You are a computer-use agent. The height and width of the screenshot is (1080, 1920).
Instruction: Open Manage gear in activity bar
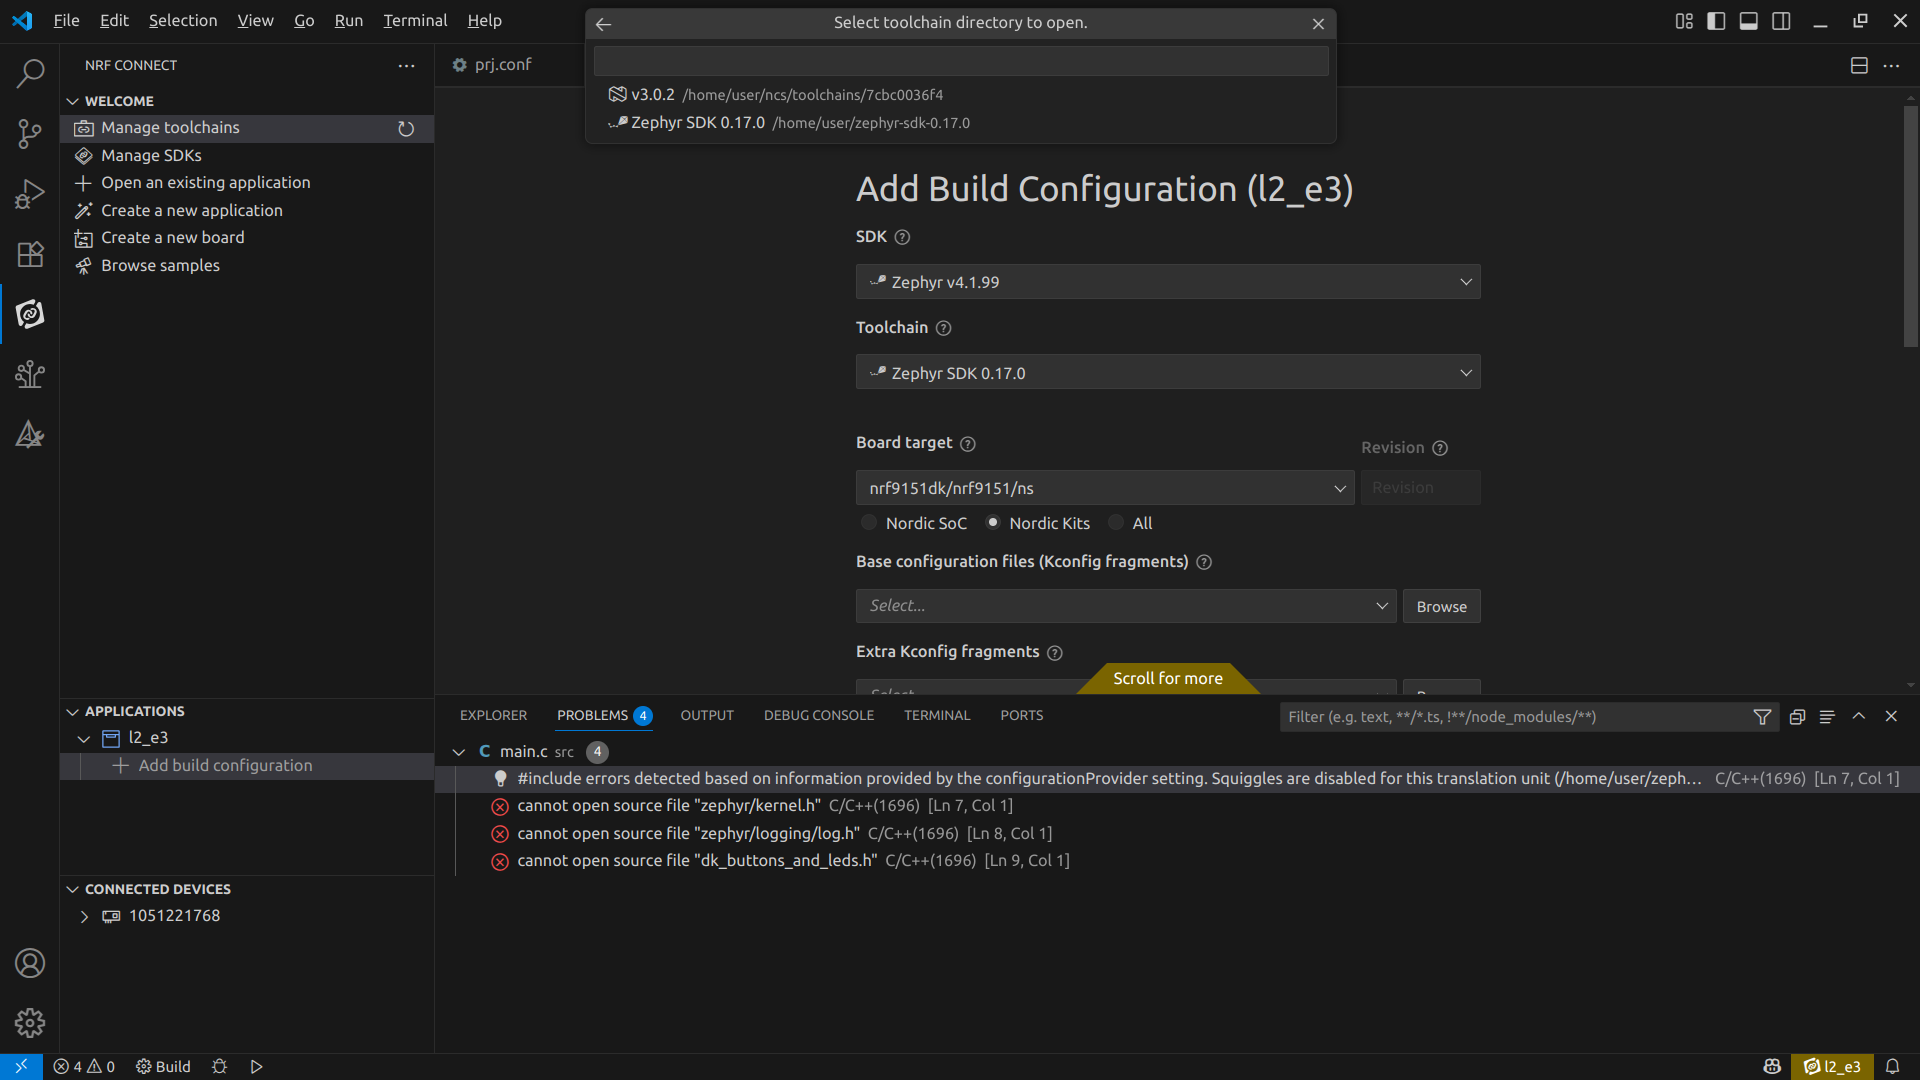30,1023
